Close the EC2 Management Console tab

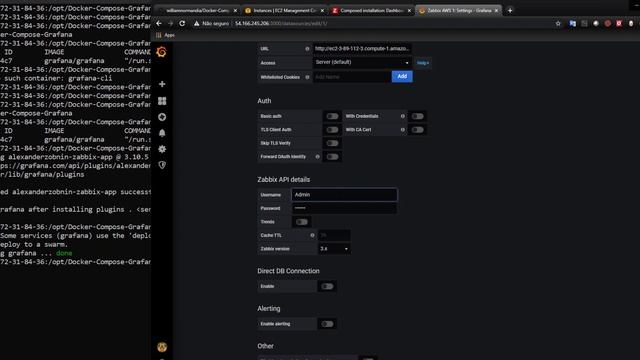click(x=322, y=11)
